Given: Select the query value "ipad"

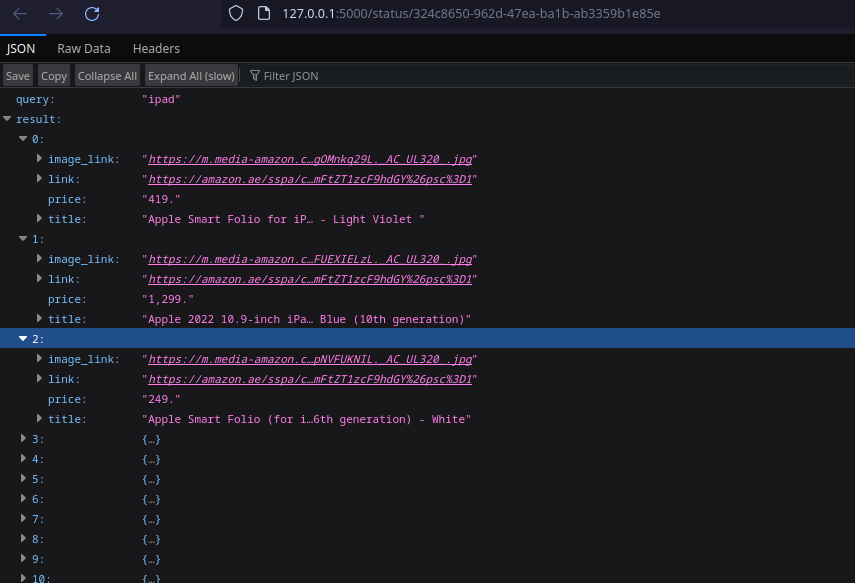Looking at the screenshot, I should [x=161, y=99].
